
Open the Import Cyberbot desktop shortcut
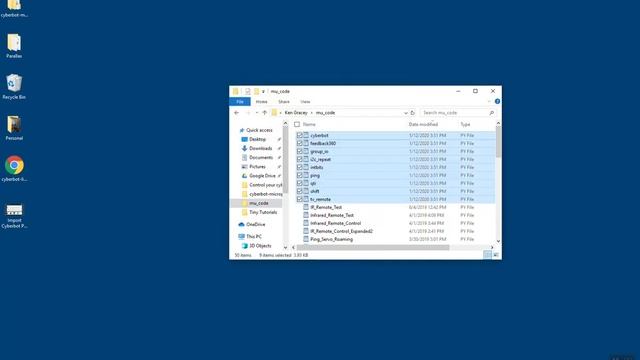(x=14, y=216)
